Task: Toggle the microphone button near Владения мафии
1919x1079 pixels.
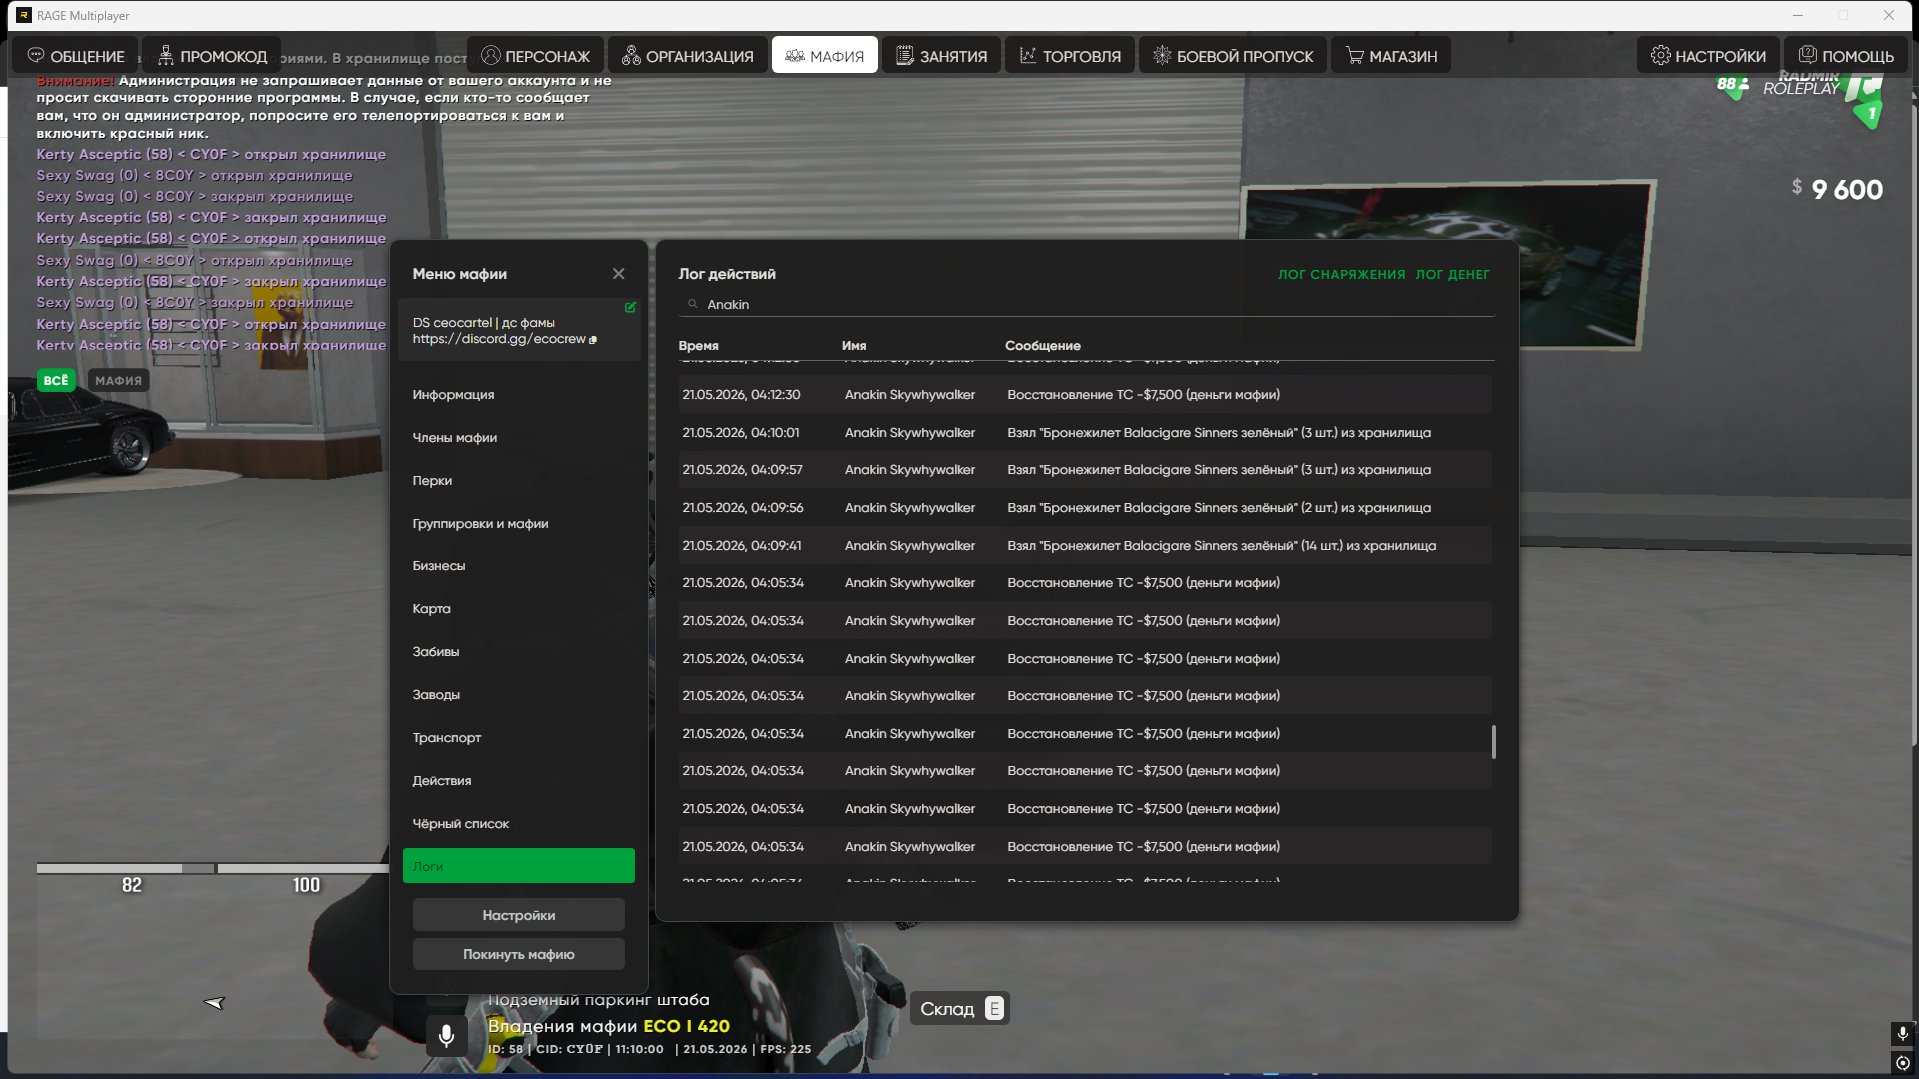Action: 447,1035
